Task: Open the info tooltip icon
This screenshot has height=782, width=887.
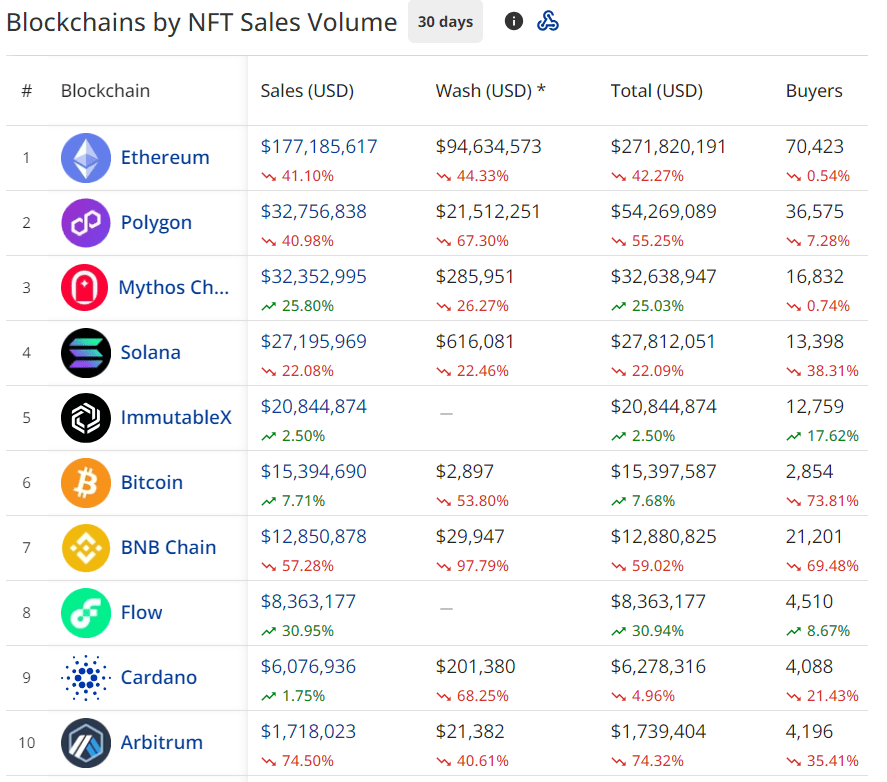Action: point(513,20)
